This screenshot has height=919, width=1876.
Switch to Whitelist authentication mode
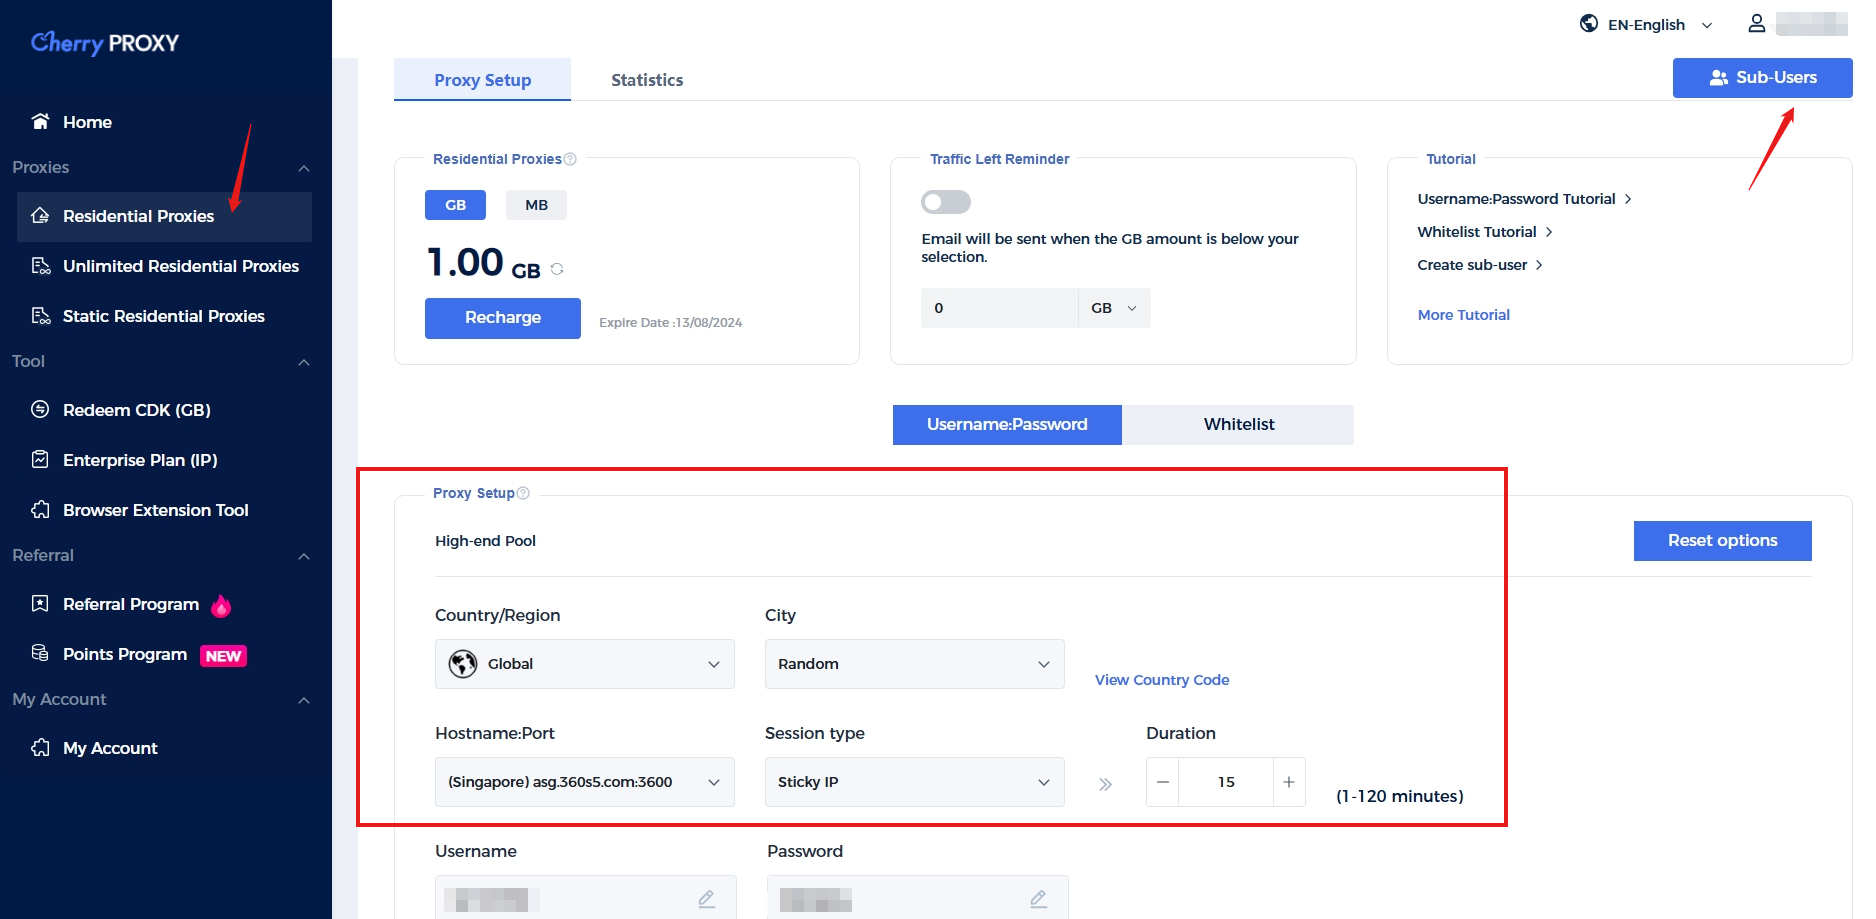(x=1238, y=424)
